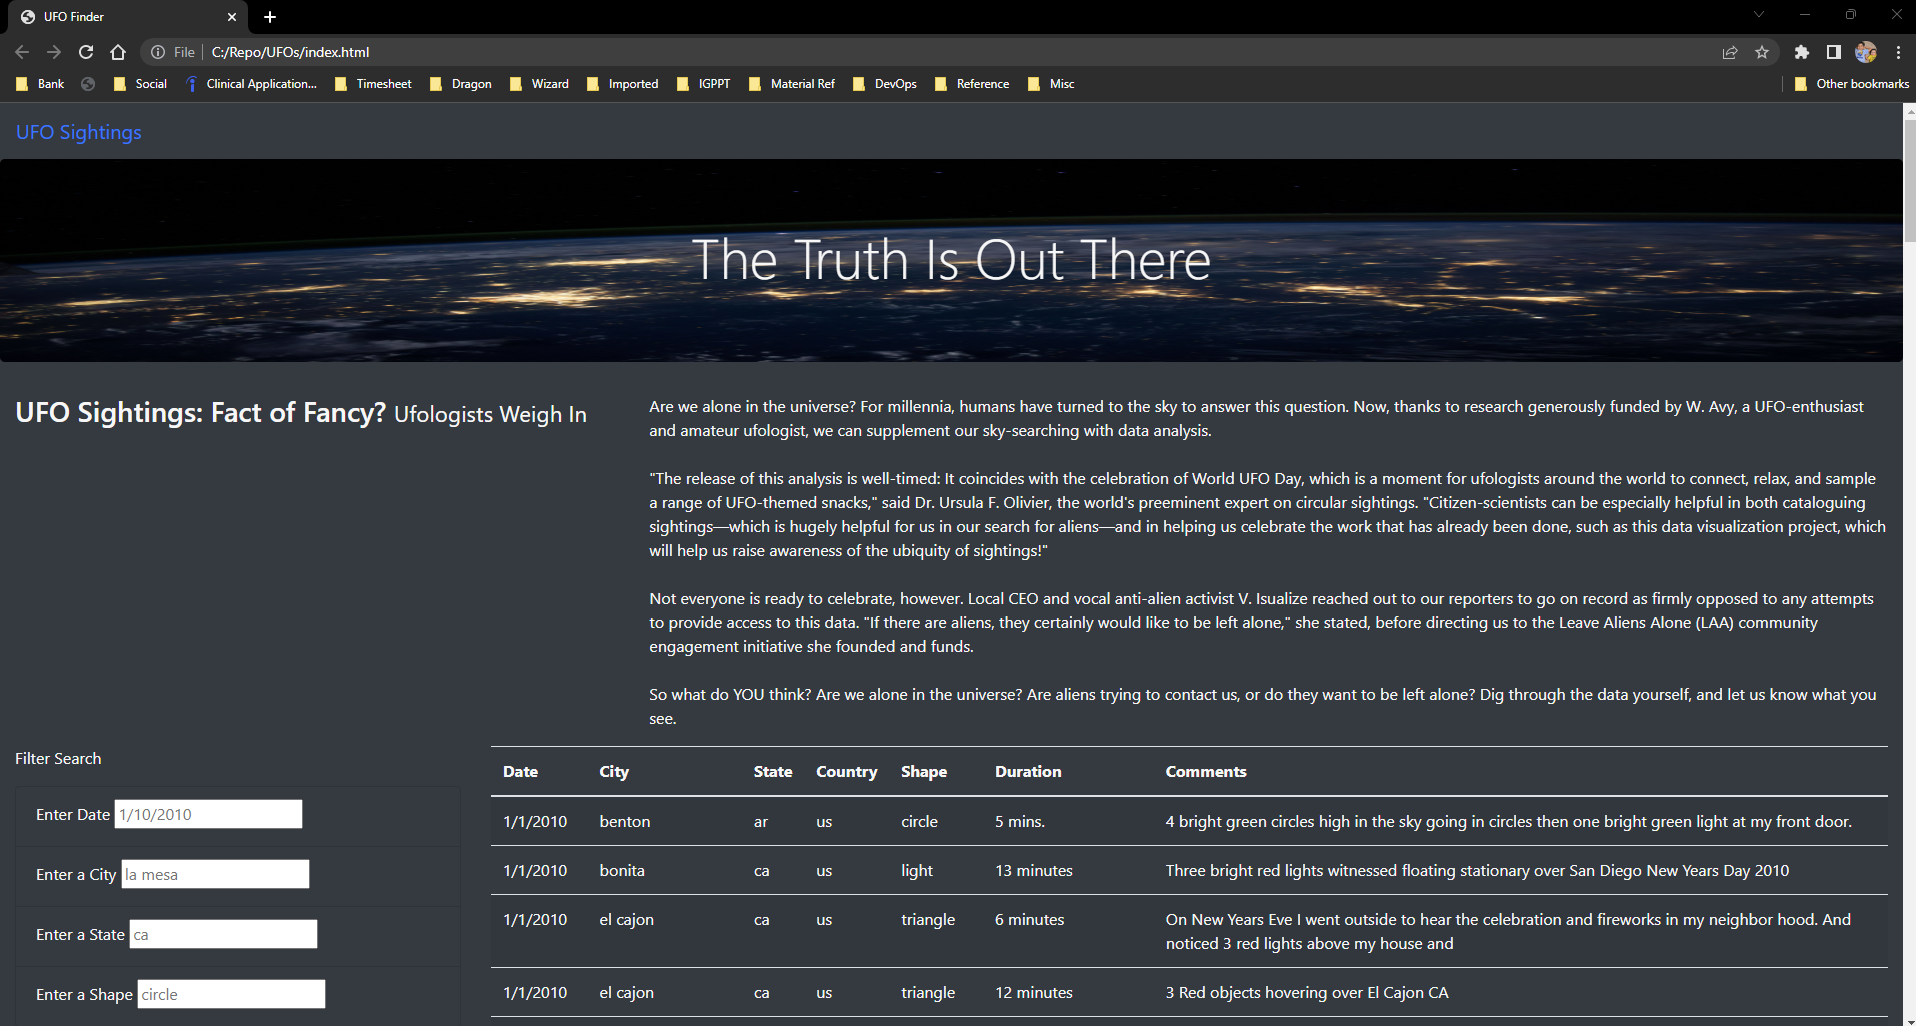1916x1026 pixels.
Task: Bookmark this page using the star icon
Action: 1763,52
